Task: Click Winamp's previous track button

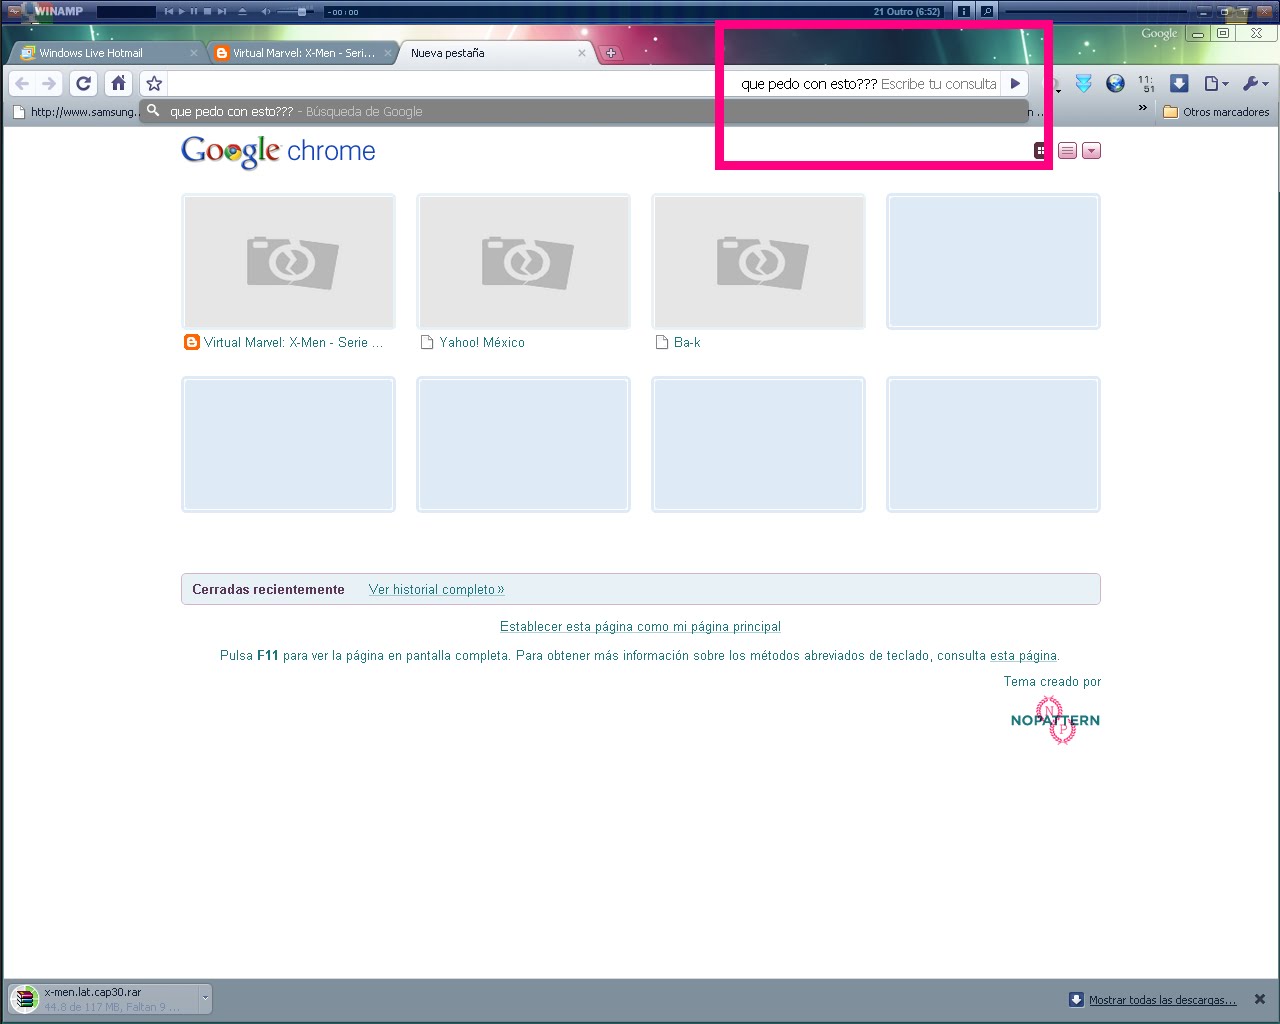Action: click(169, 12)
